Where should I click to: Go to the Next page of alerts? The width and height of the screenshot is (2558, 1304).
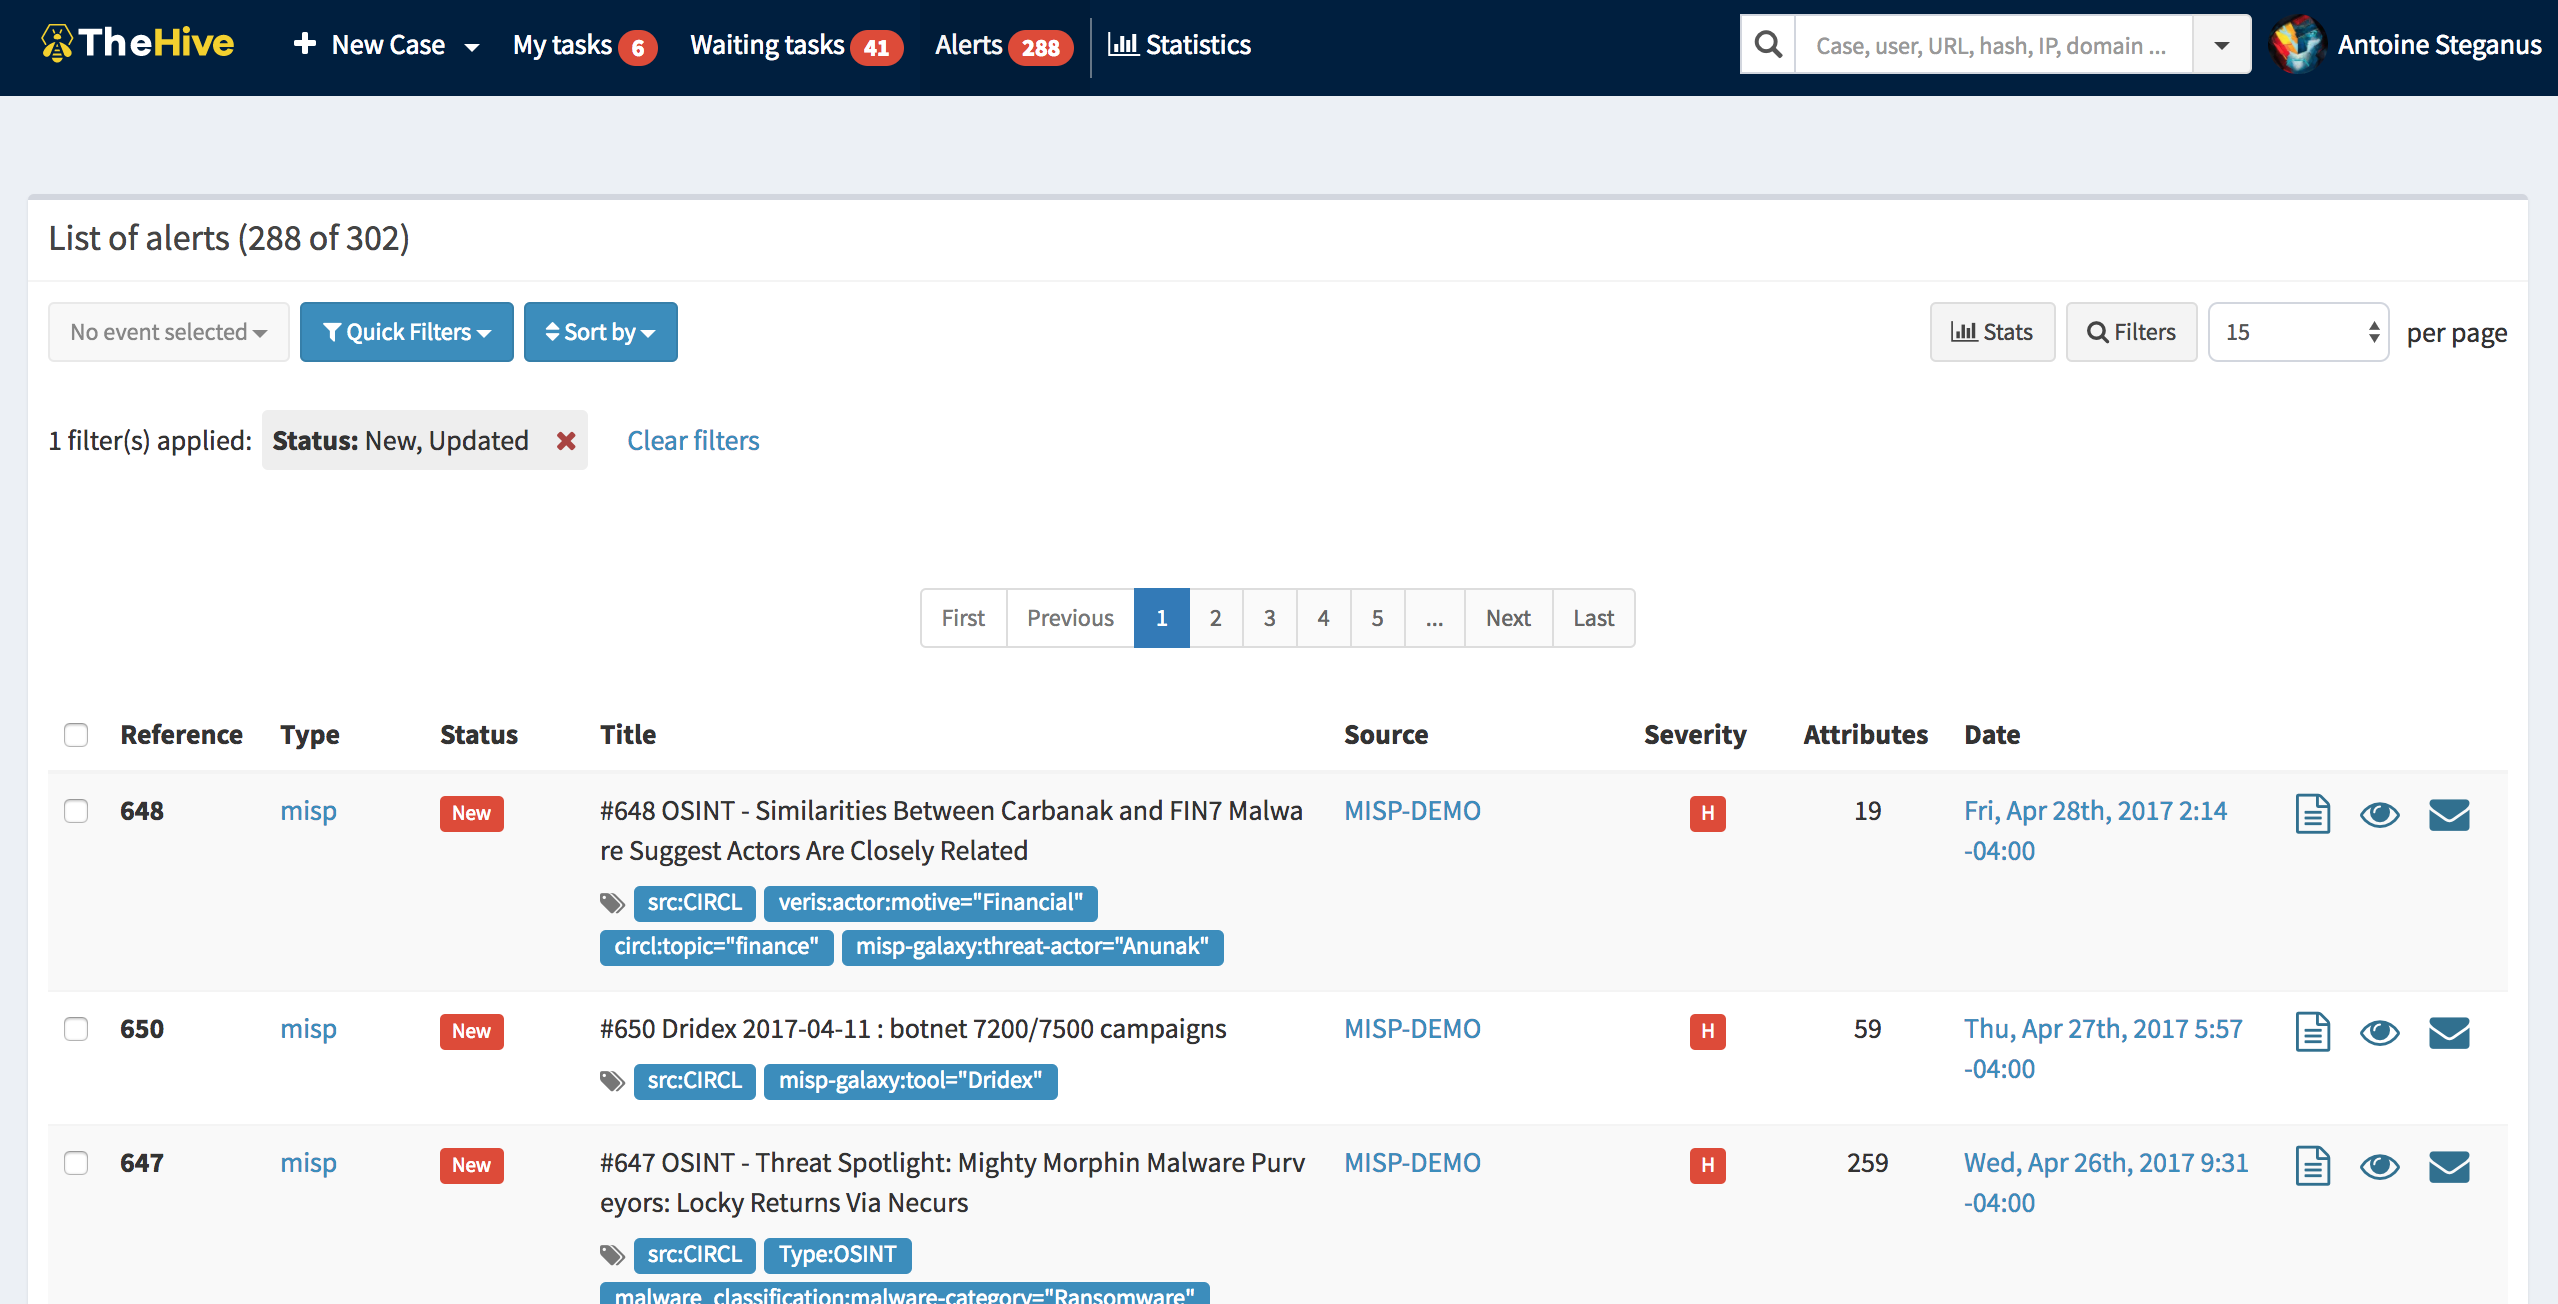point(1507,618)
